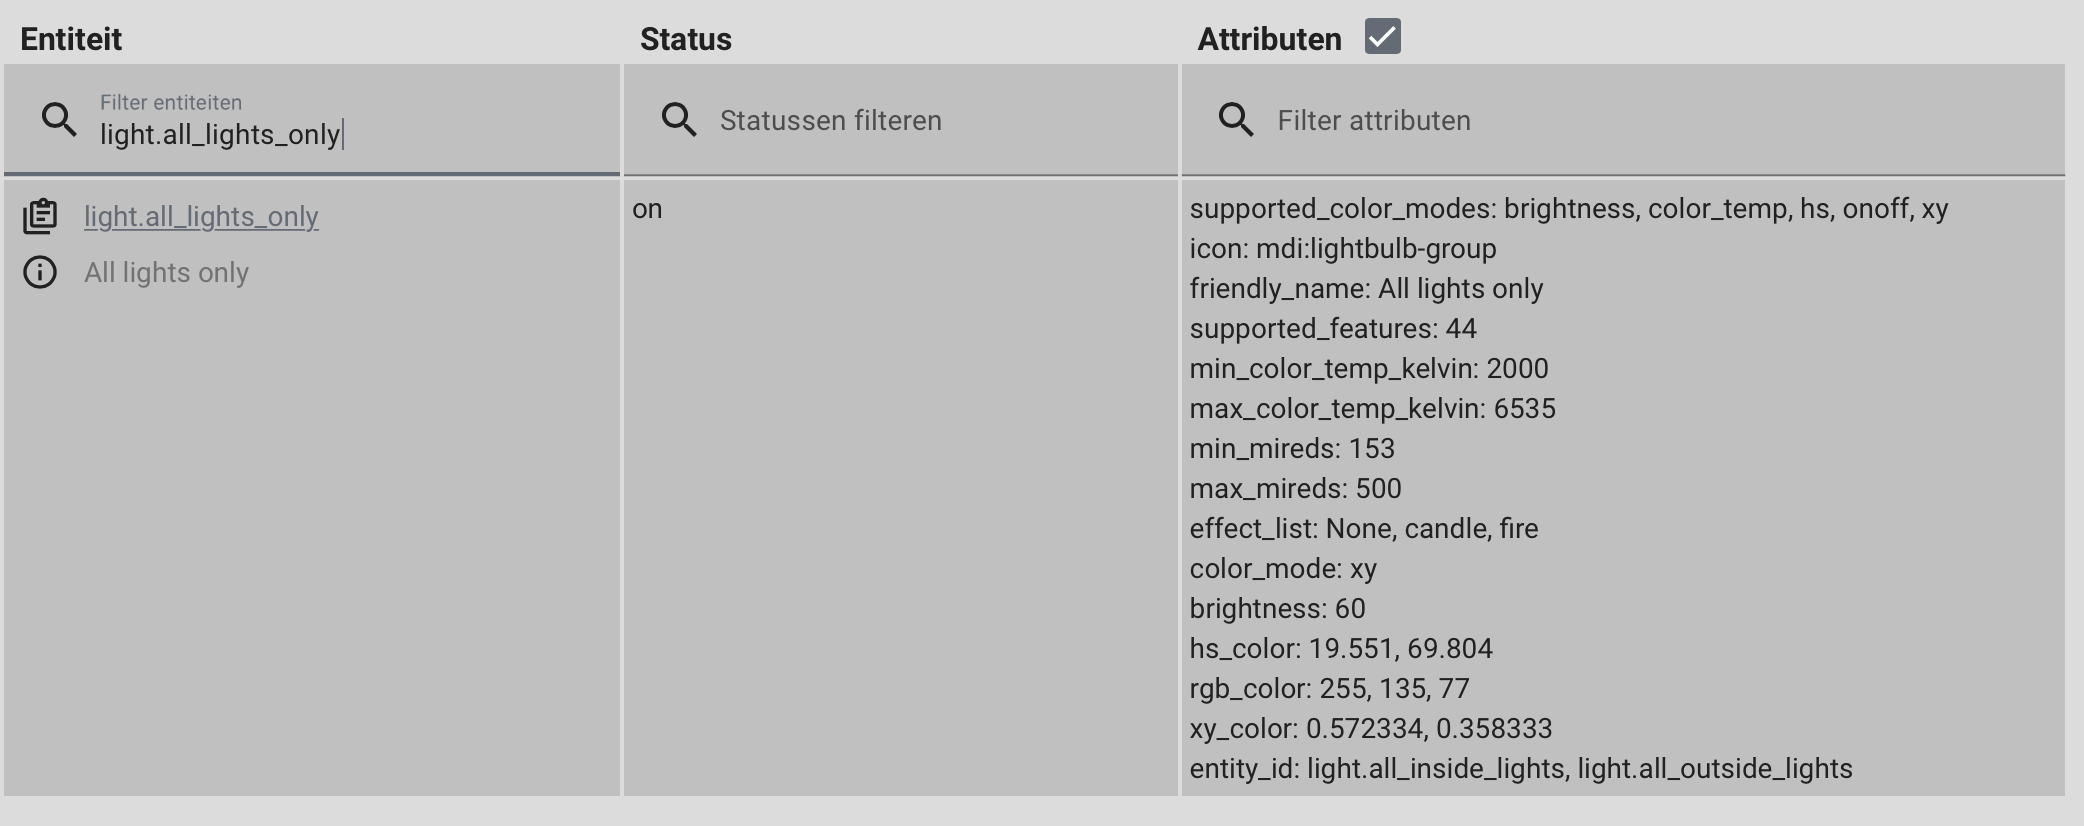Click the magnifier icon beside Statussen filteren
Image resolution: width=2084 pixels, height=826 pixels.
680,119
